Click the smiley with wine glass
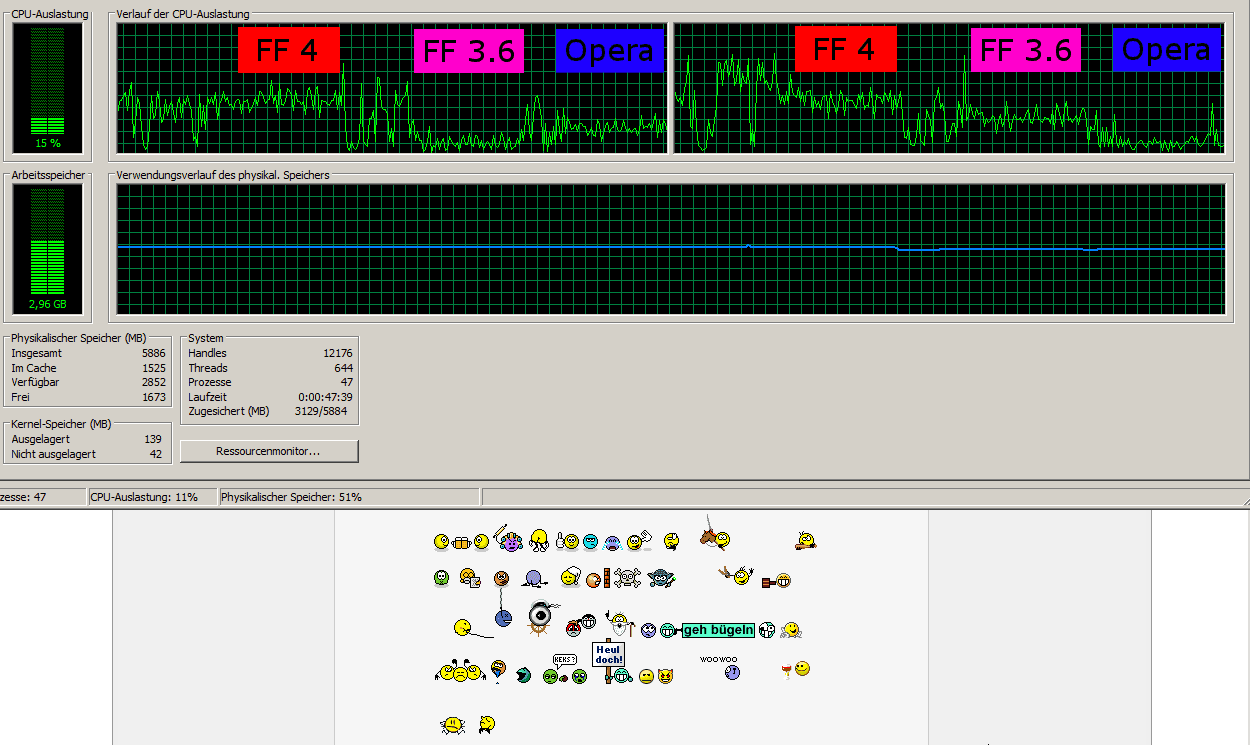Screen dimensions: 1250x745 [796, 670]
